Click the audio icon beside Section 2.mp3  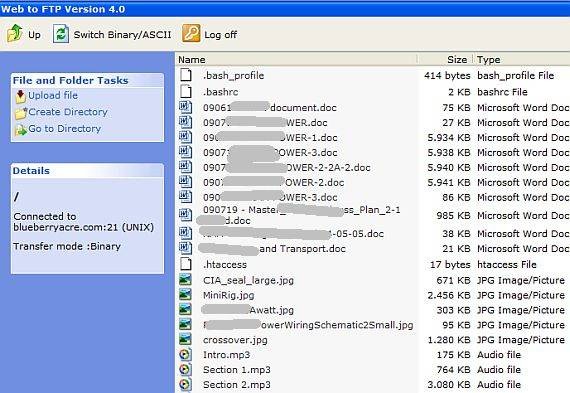coord(185,384)
